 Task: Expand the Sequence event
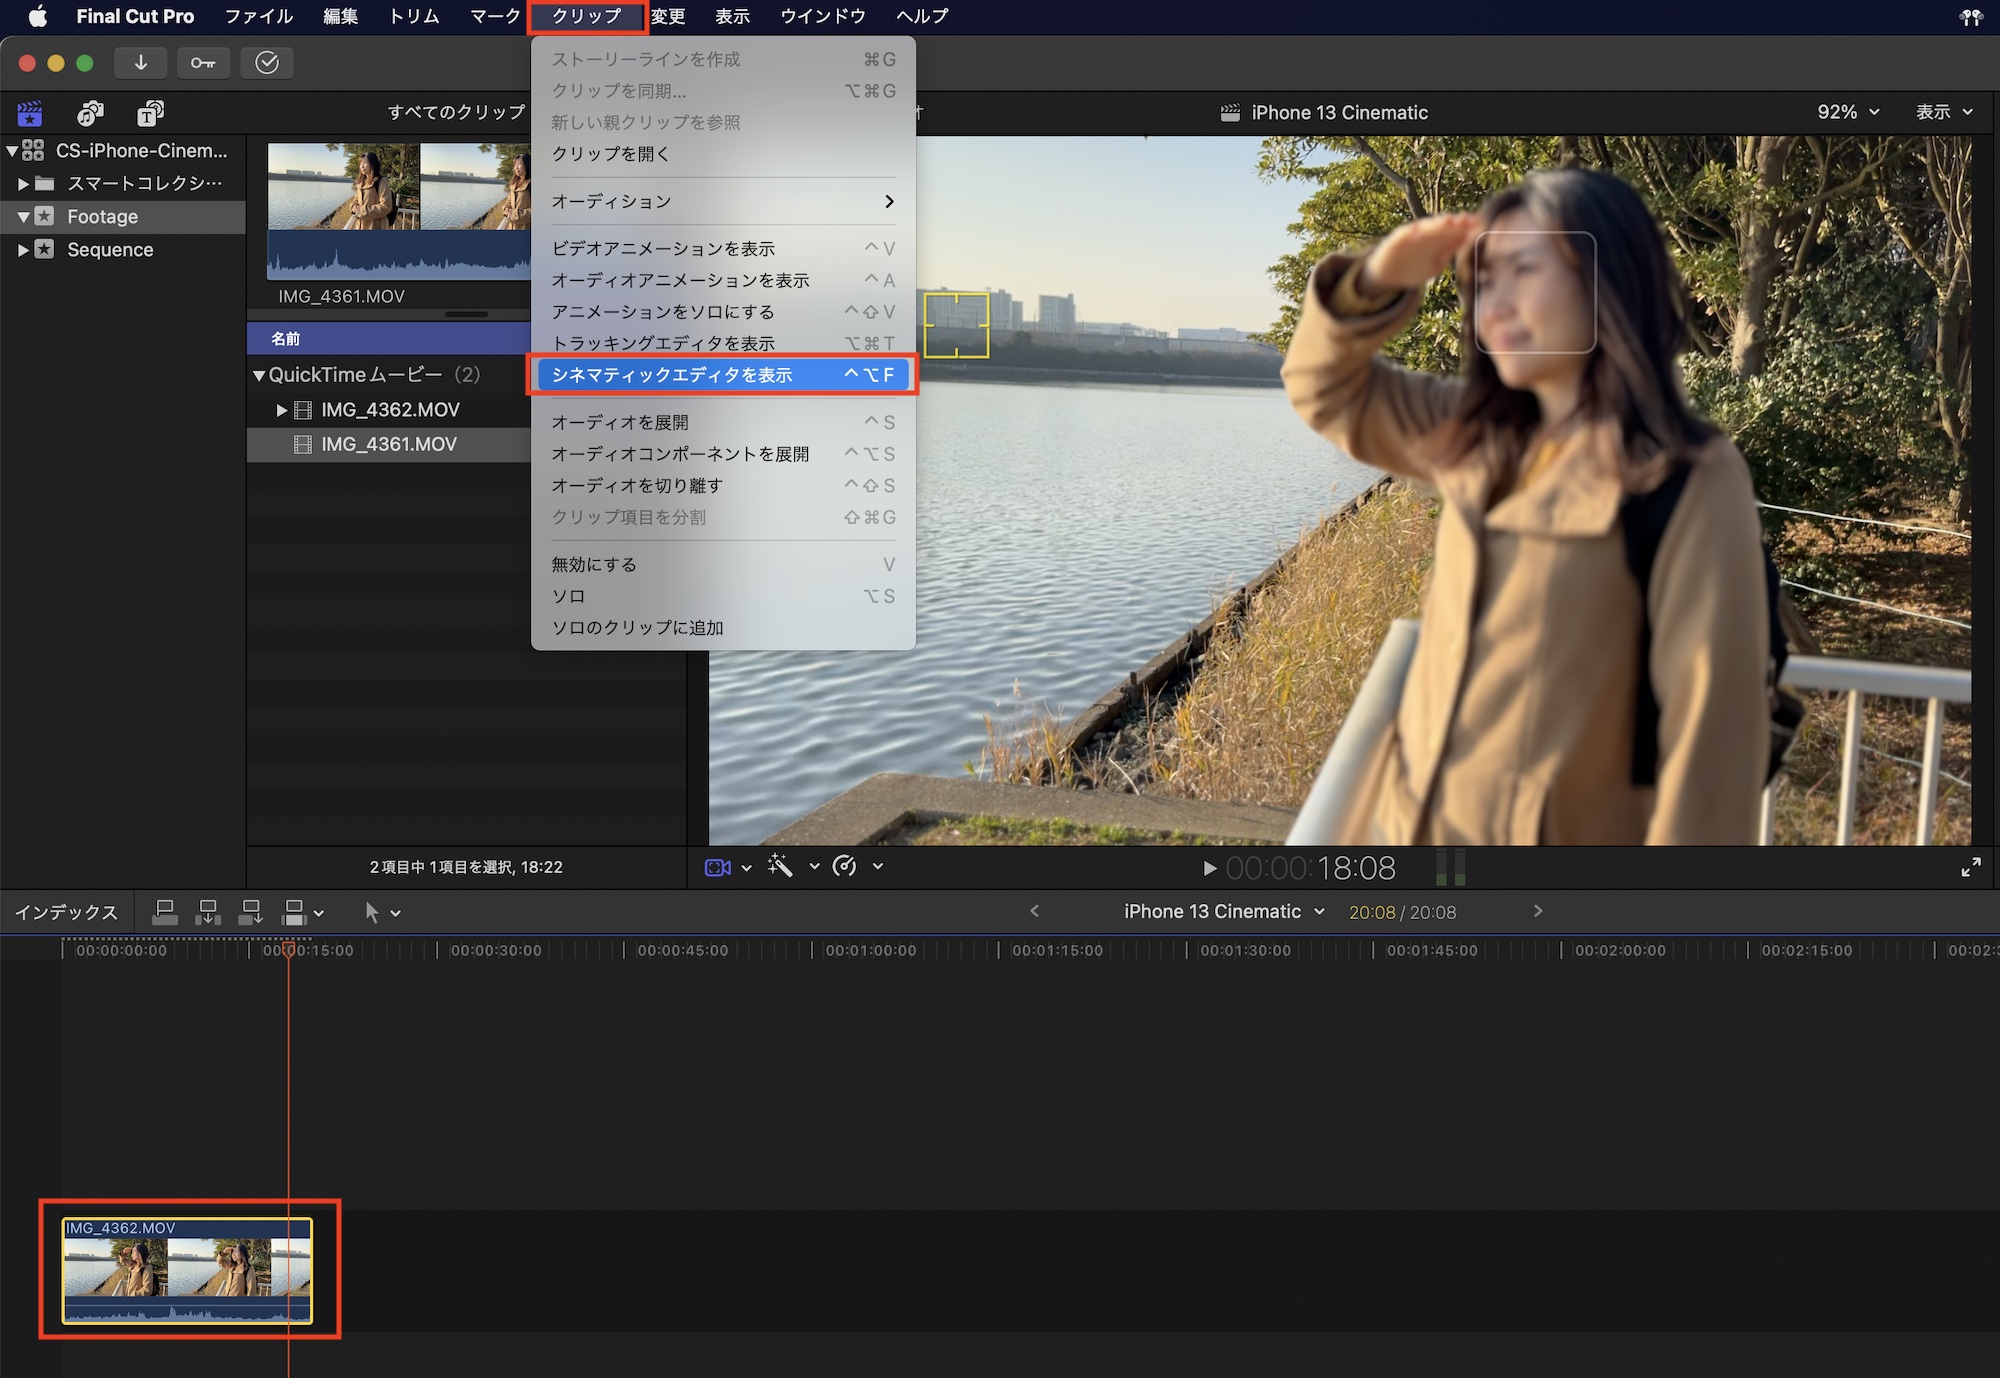[x=23, y=250]
